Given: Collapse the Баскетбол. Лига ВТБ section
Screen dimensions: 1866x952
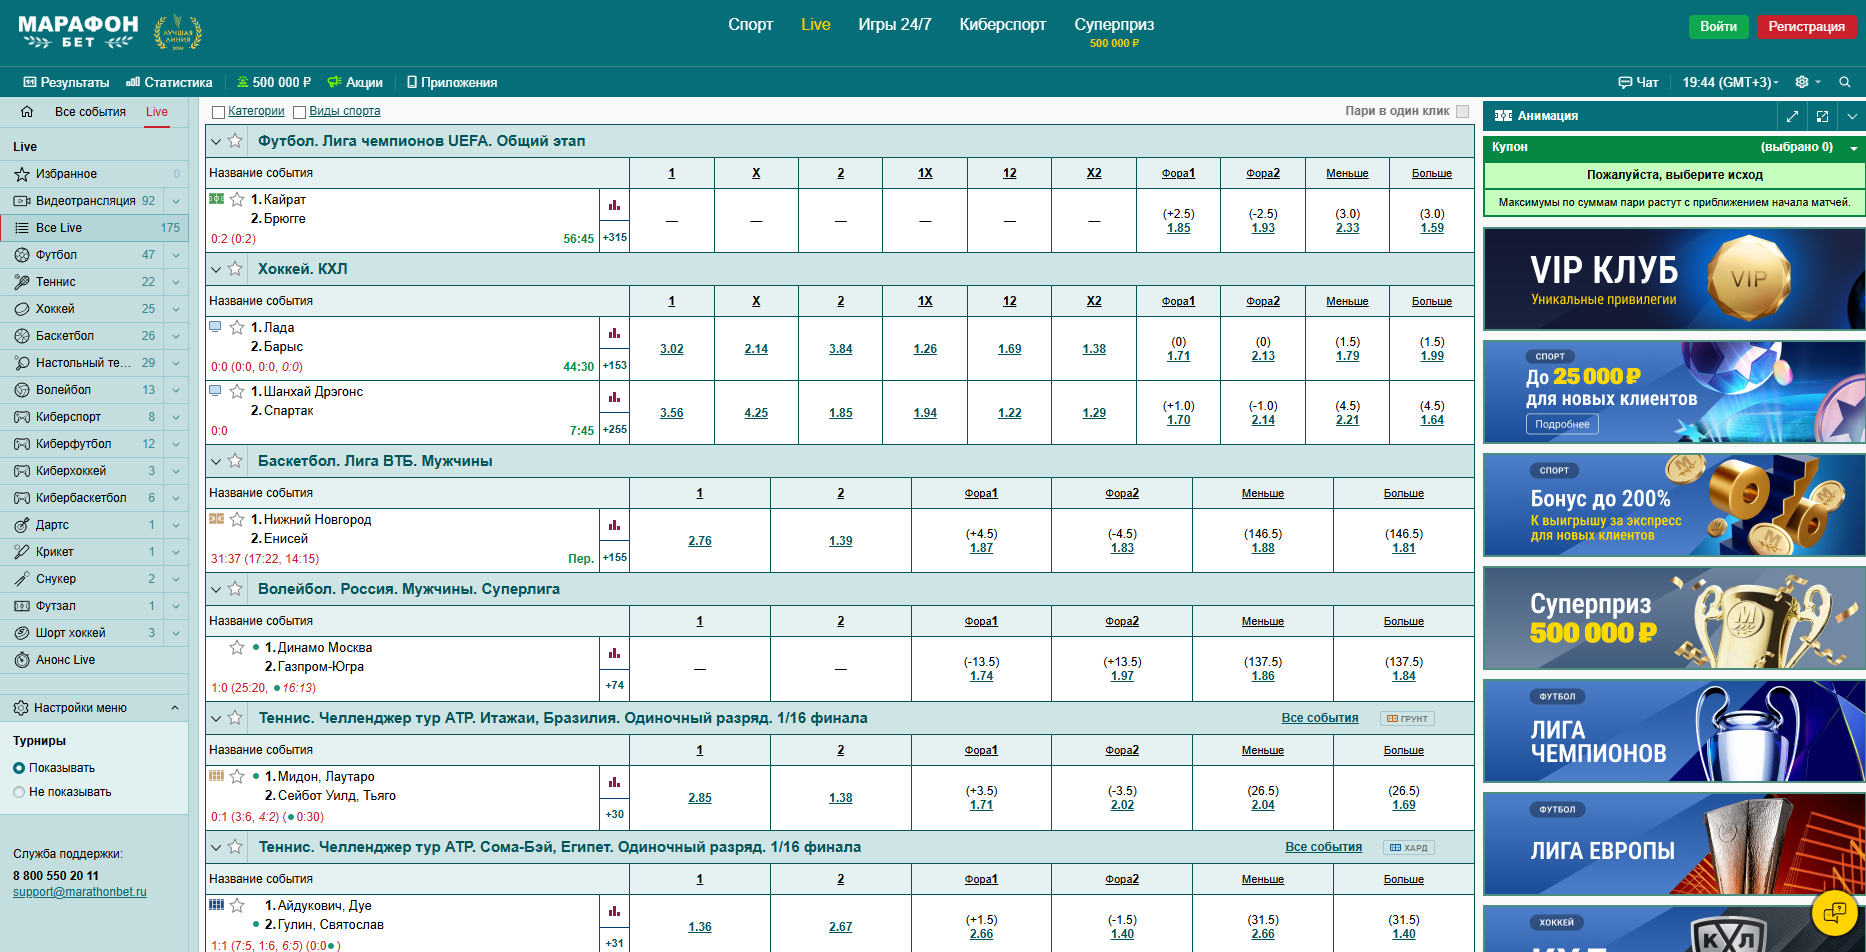Looking at the screenshot, I should pyautogui.click(x=216, y=461).
